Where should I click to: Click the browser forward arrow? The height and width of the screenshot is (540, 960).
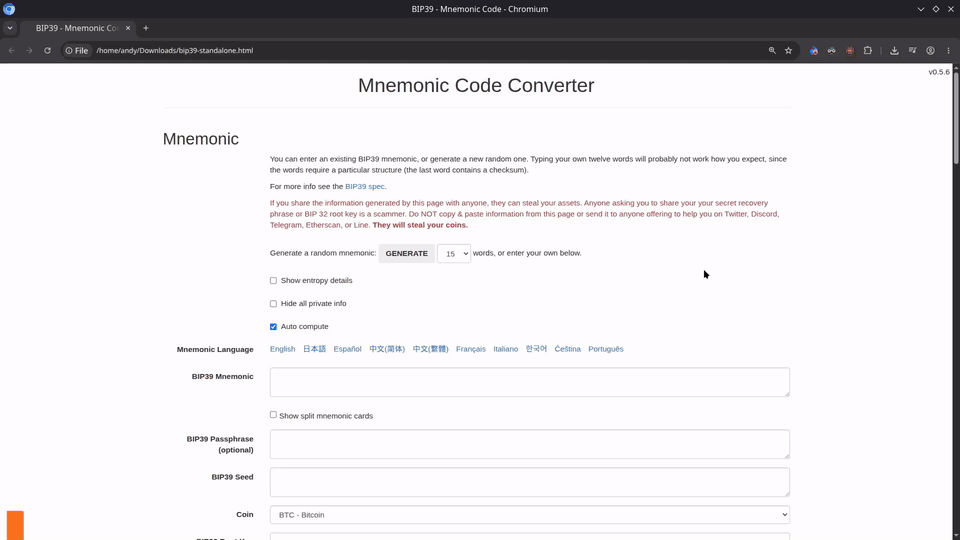(29, 50)
